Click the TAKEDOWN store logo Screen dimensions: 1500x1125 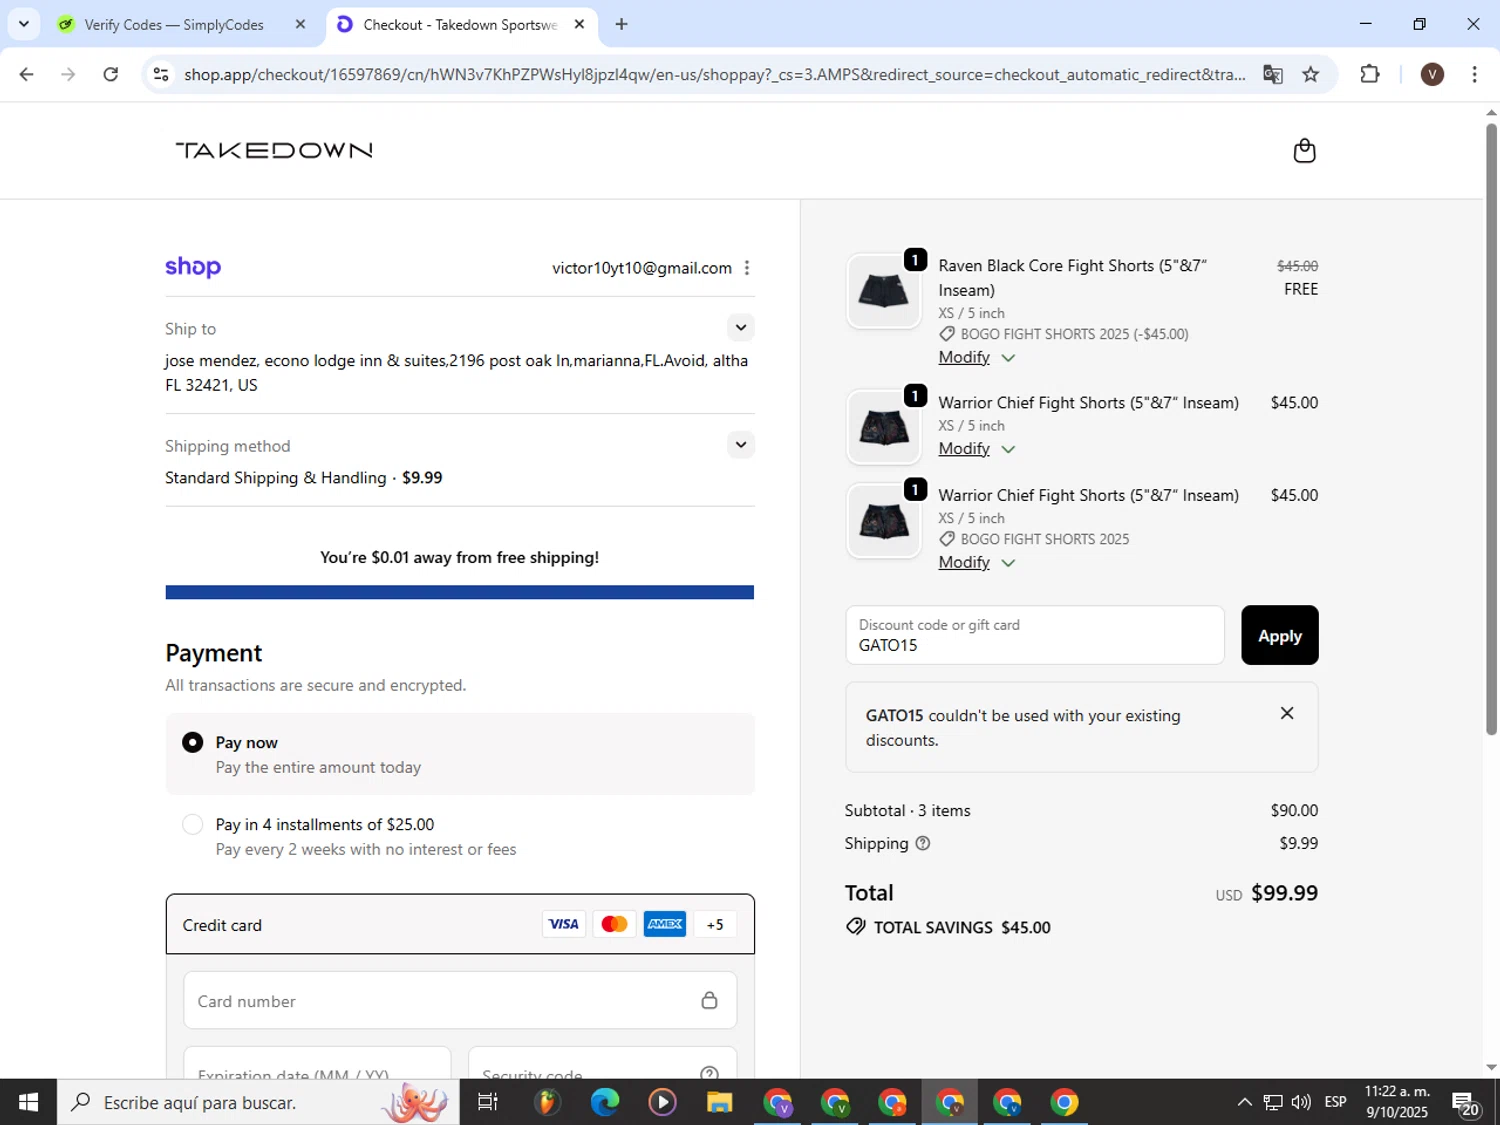click(x=274, y=150)
